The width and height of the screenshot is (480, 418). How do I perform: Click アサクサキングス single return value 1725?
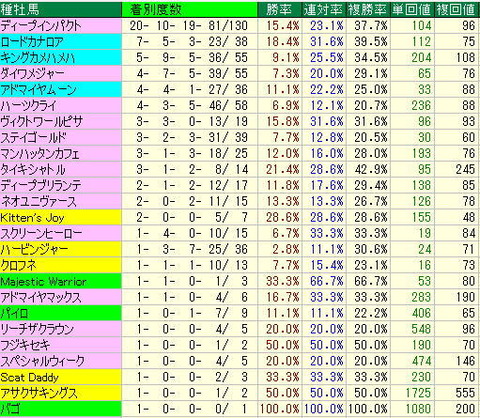(418, 394)
